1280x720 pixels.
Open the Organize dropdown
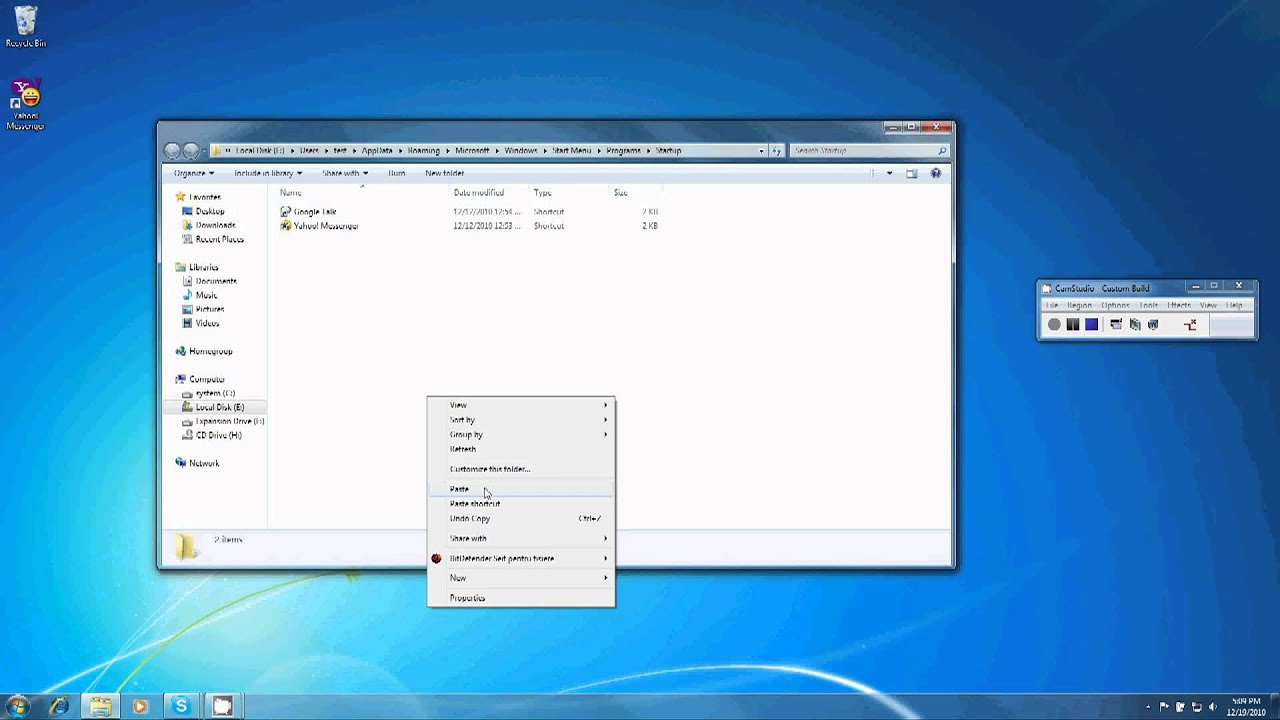[x=194, y=173]
